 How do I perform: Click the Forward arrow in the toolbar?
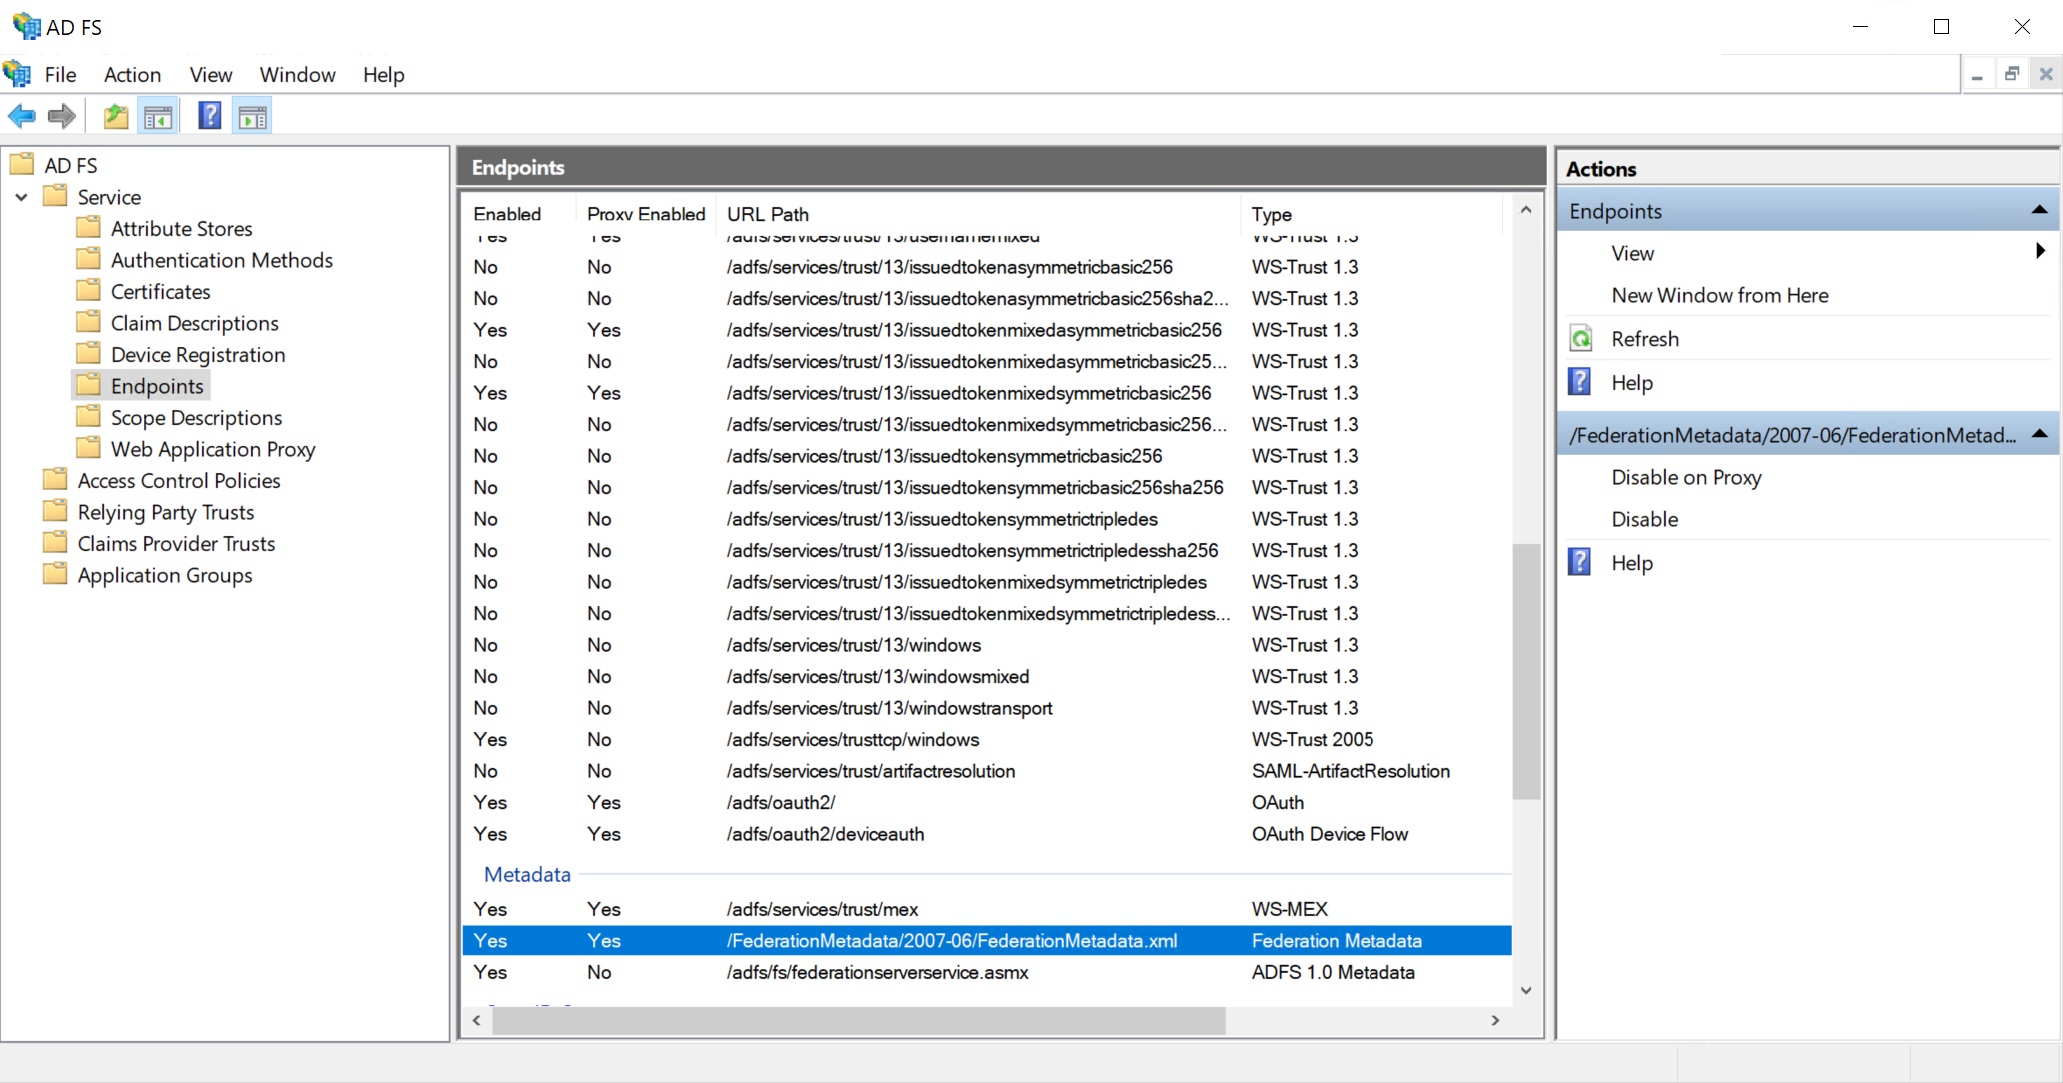(62, 117)
